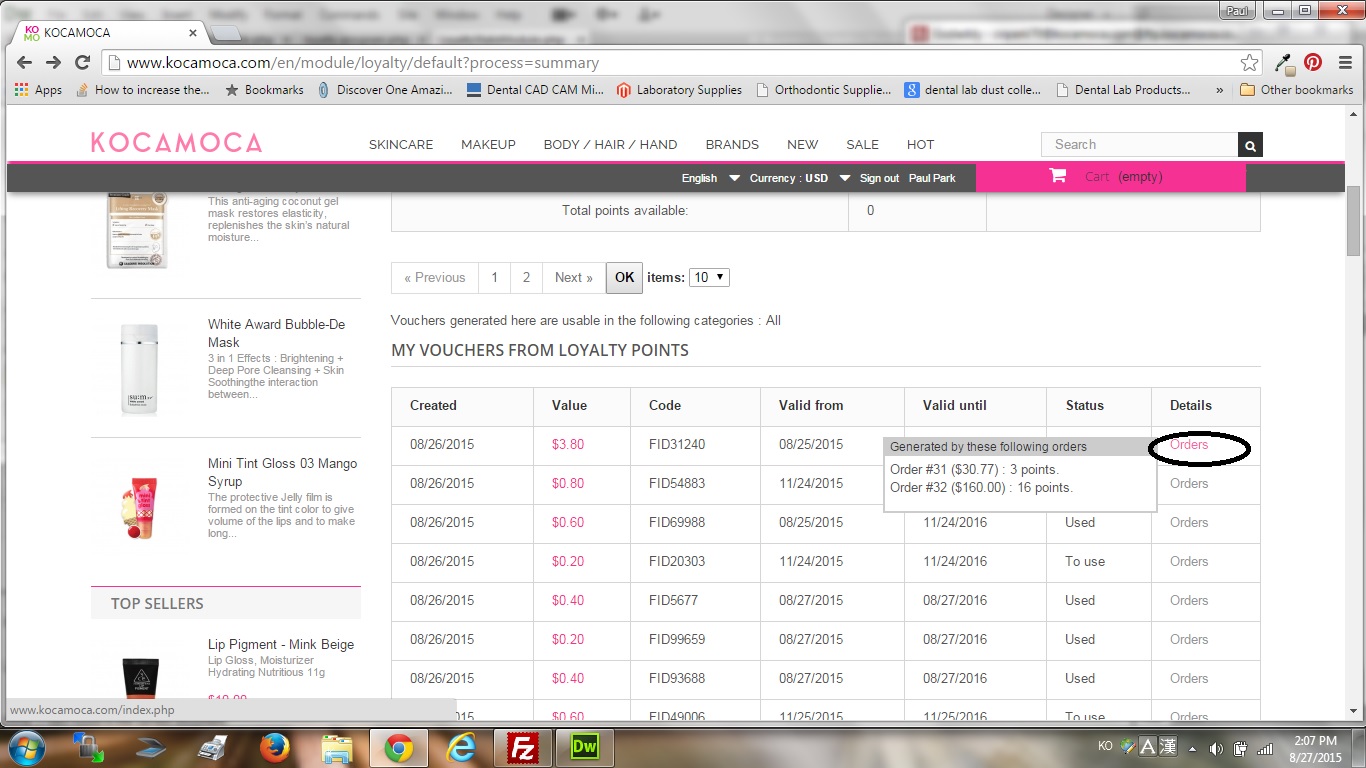This screenshot has height=768, width=1366.
Task: Click the search magnifier button on Kocamoca
Action: (1250, 145)
